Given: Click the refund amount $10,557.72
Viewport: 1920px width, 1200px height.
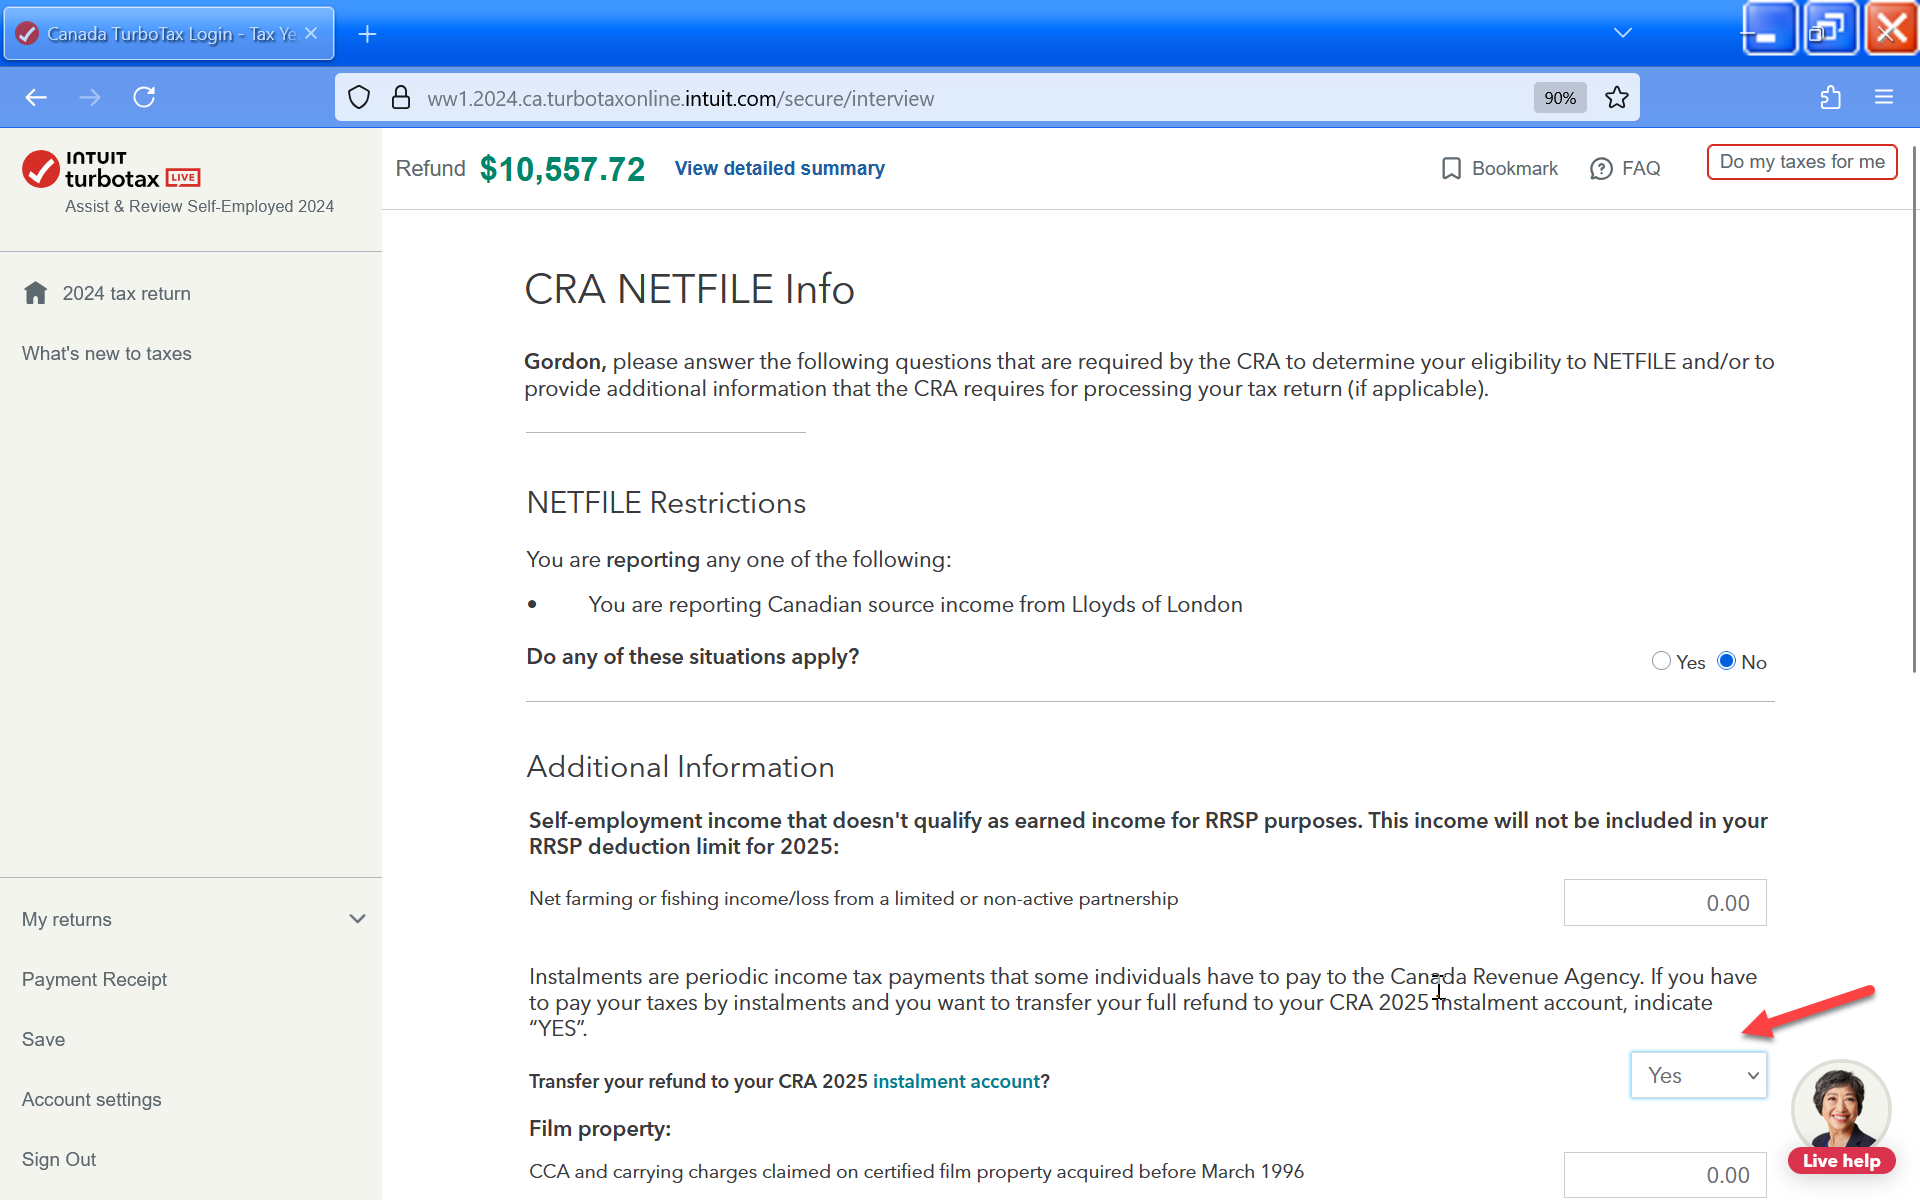Looking at the screenshot, I should click(562, 169).
